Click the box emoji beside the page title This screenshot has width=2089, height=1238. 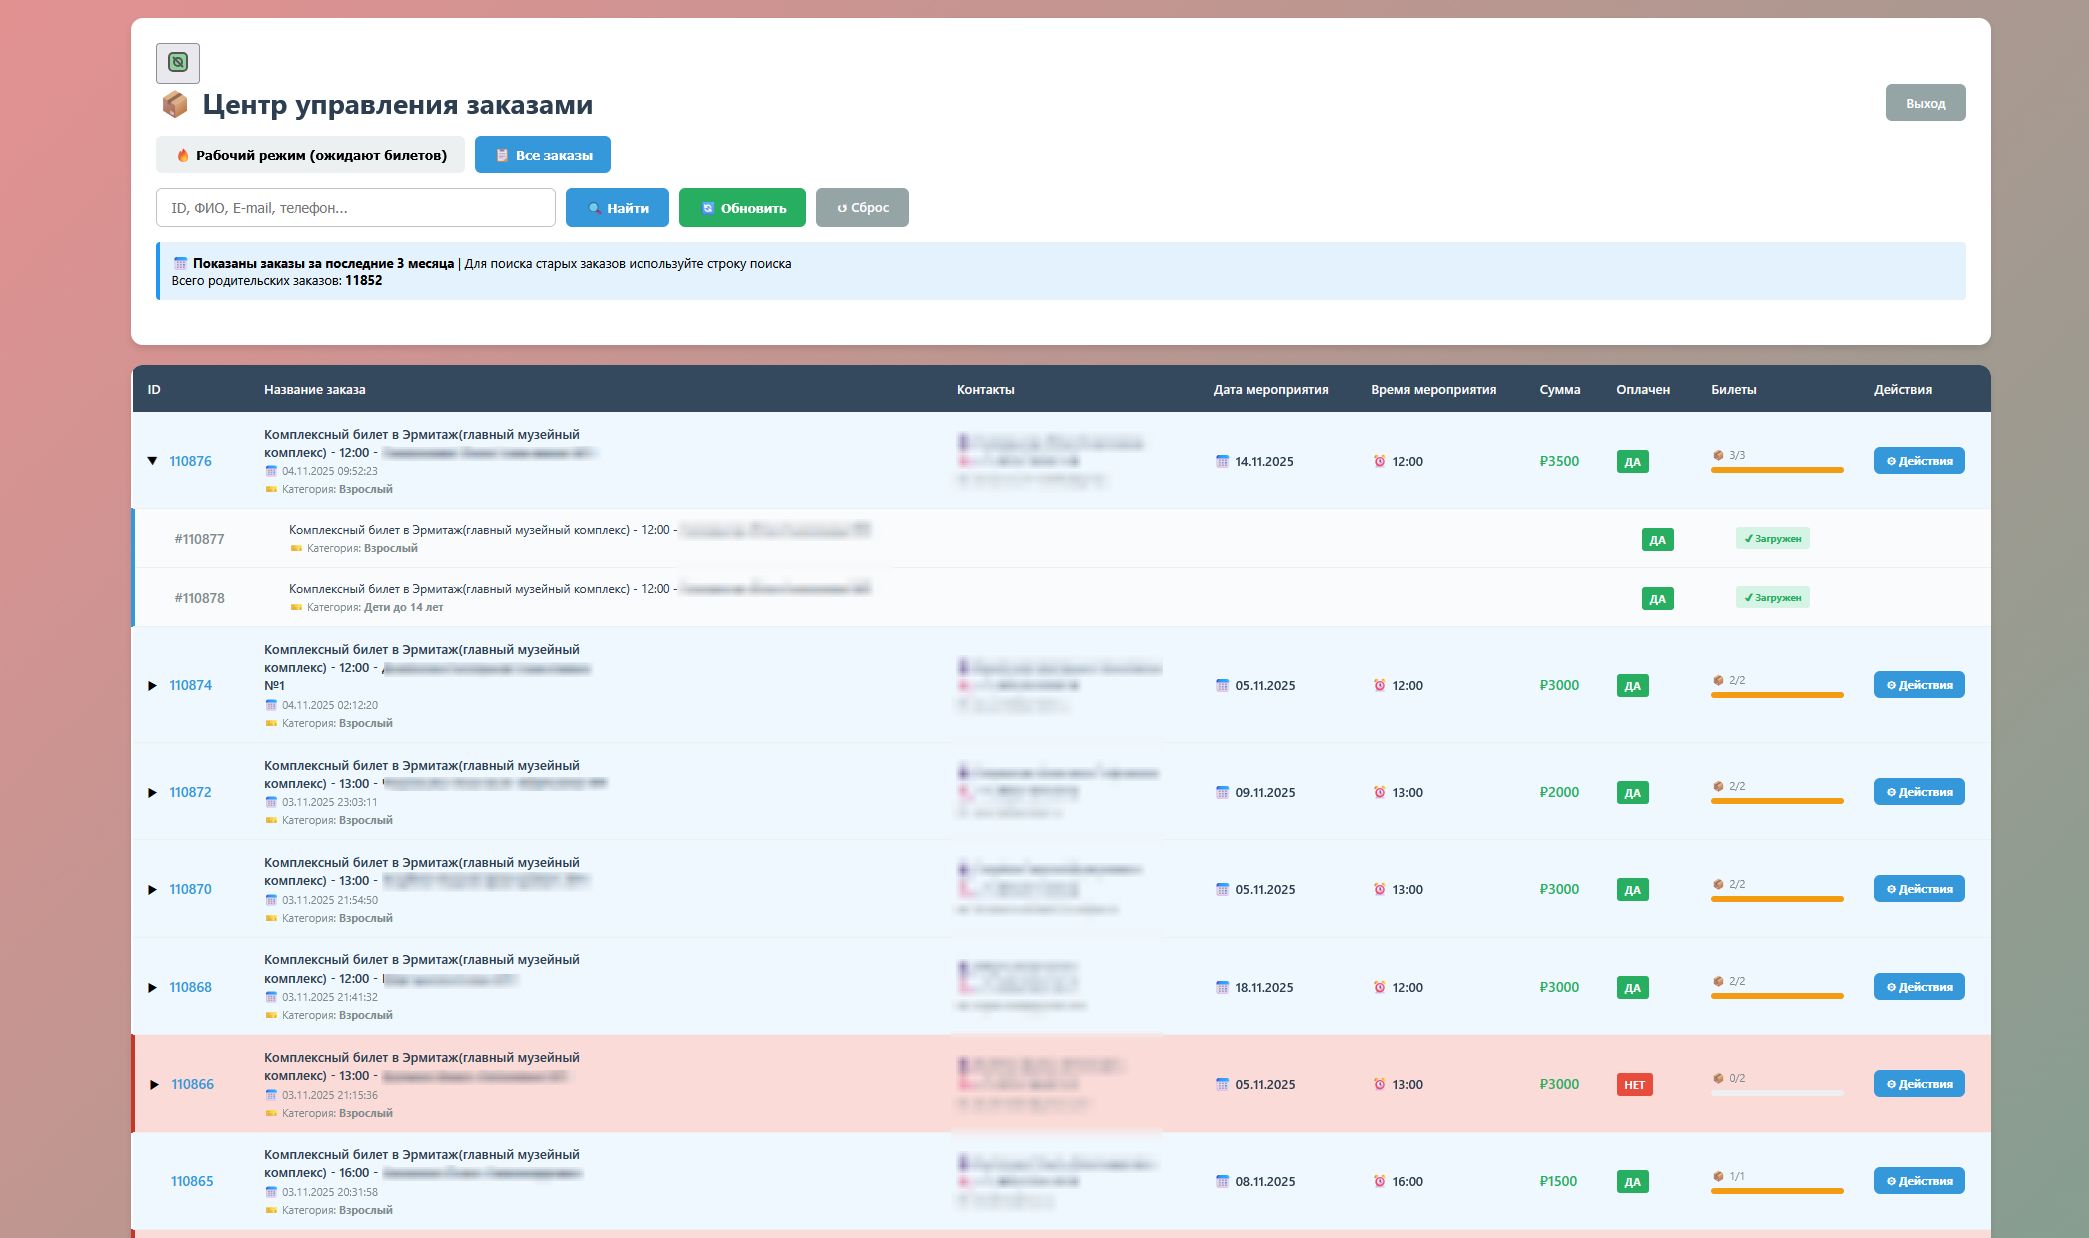coord(175,104)
